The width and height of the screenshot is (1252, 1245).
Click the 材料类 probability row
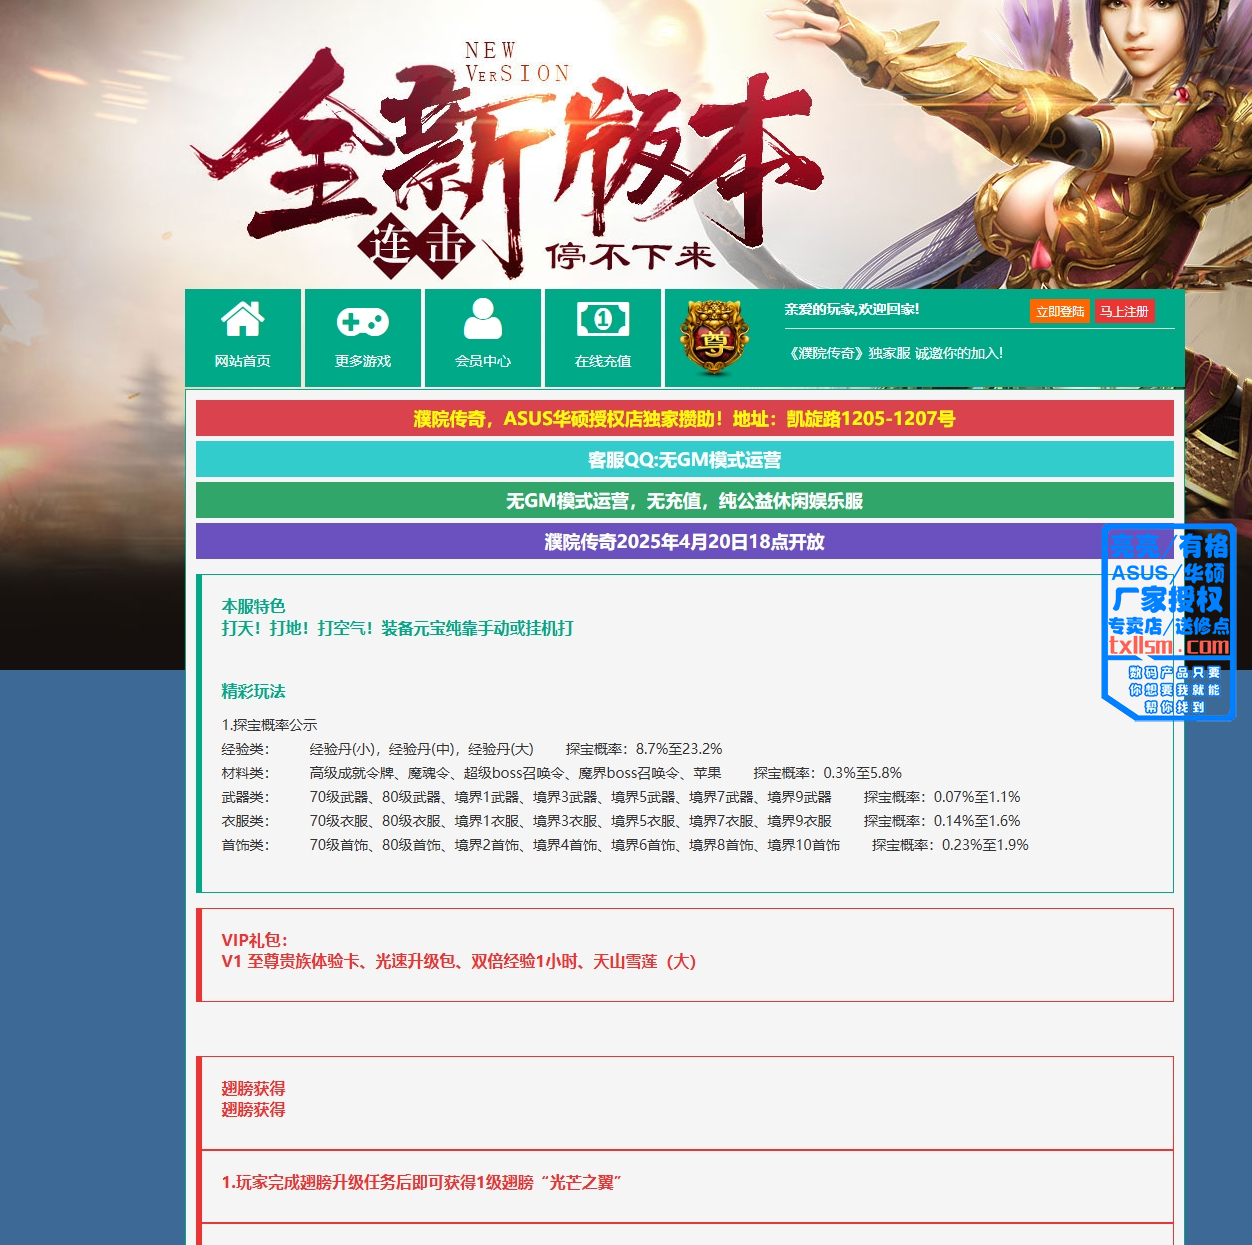tap(562, 773)
